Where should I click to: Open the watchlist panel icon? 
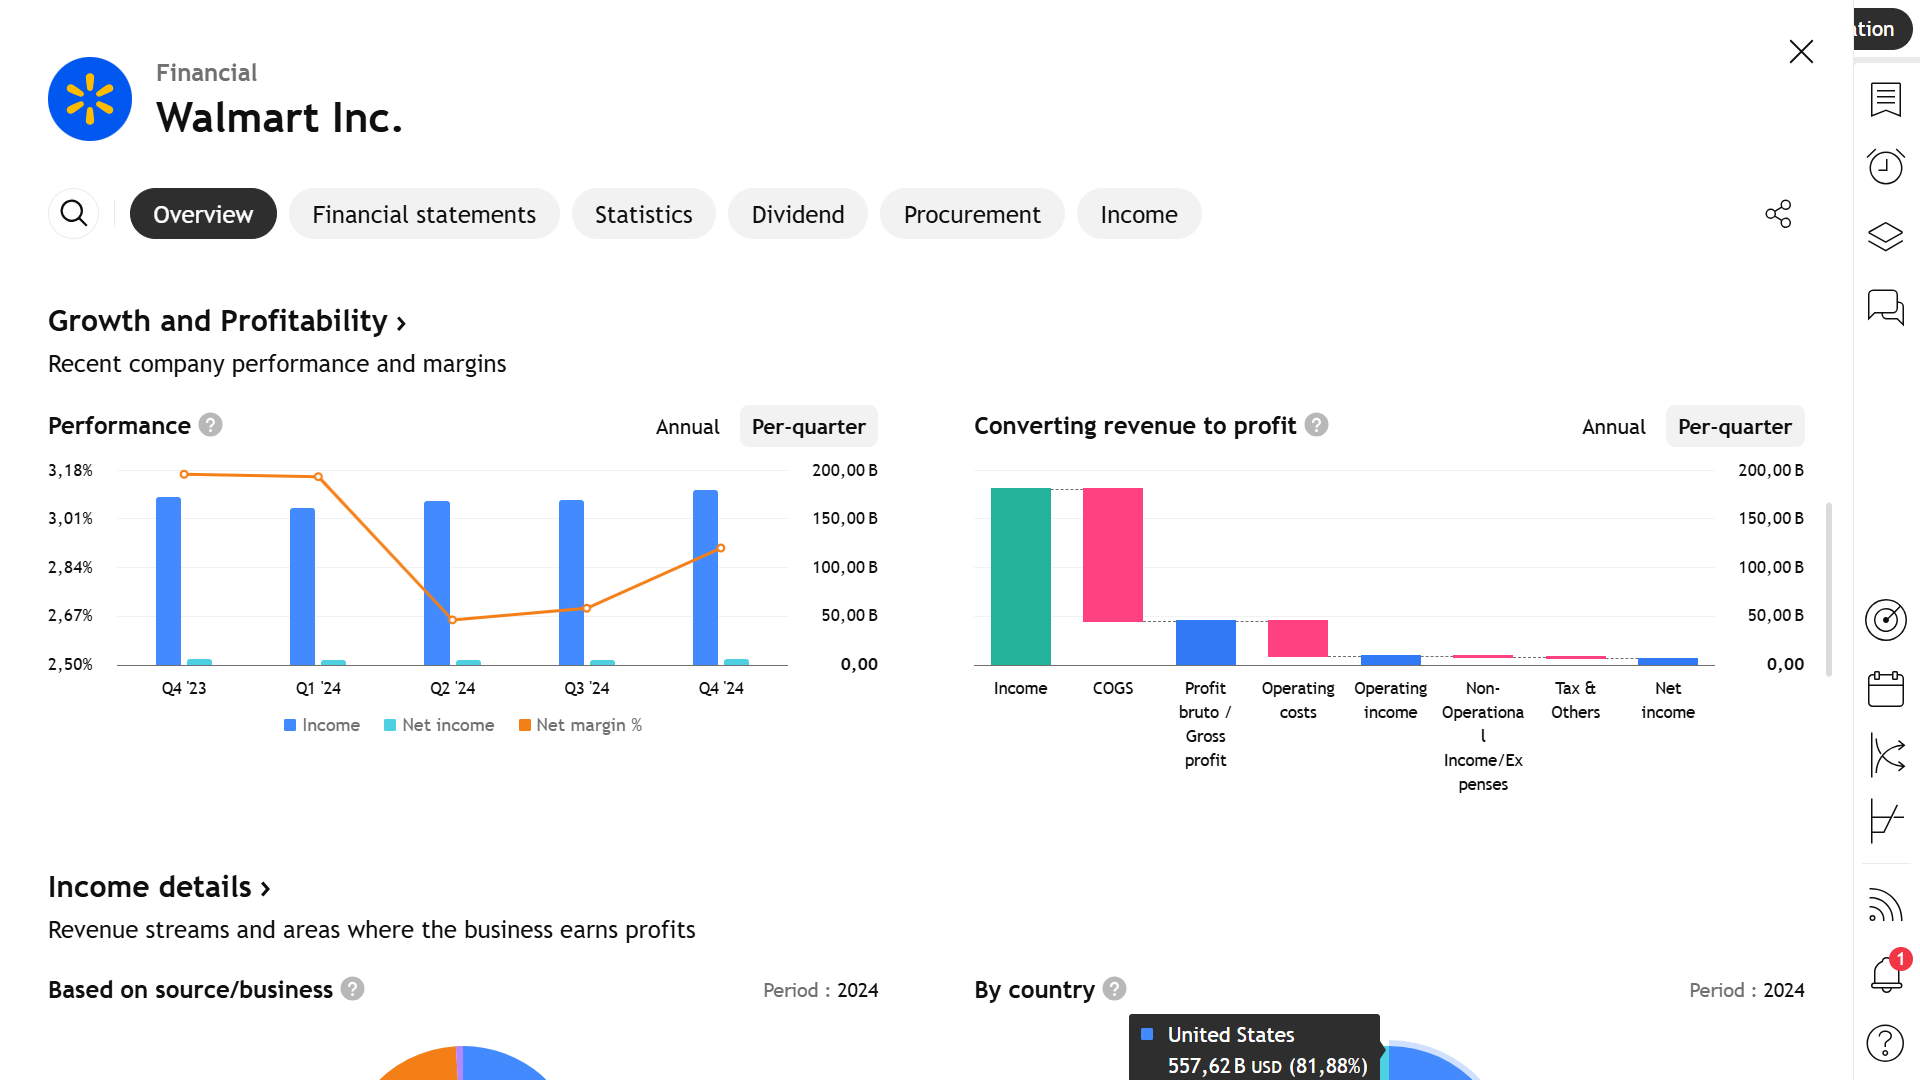(x=1886, y=100)
